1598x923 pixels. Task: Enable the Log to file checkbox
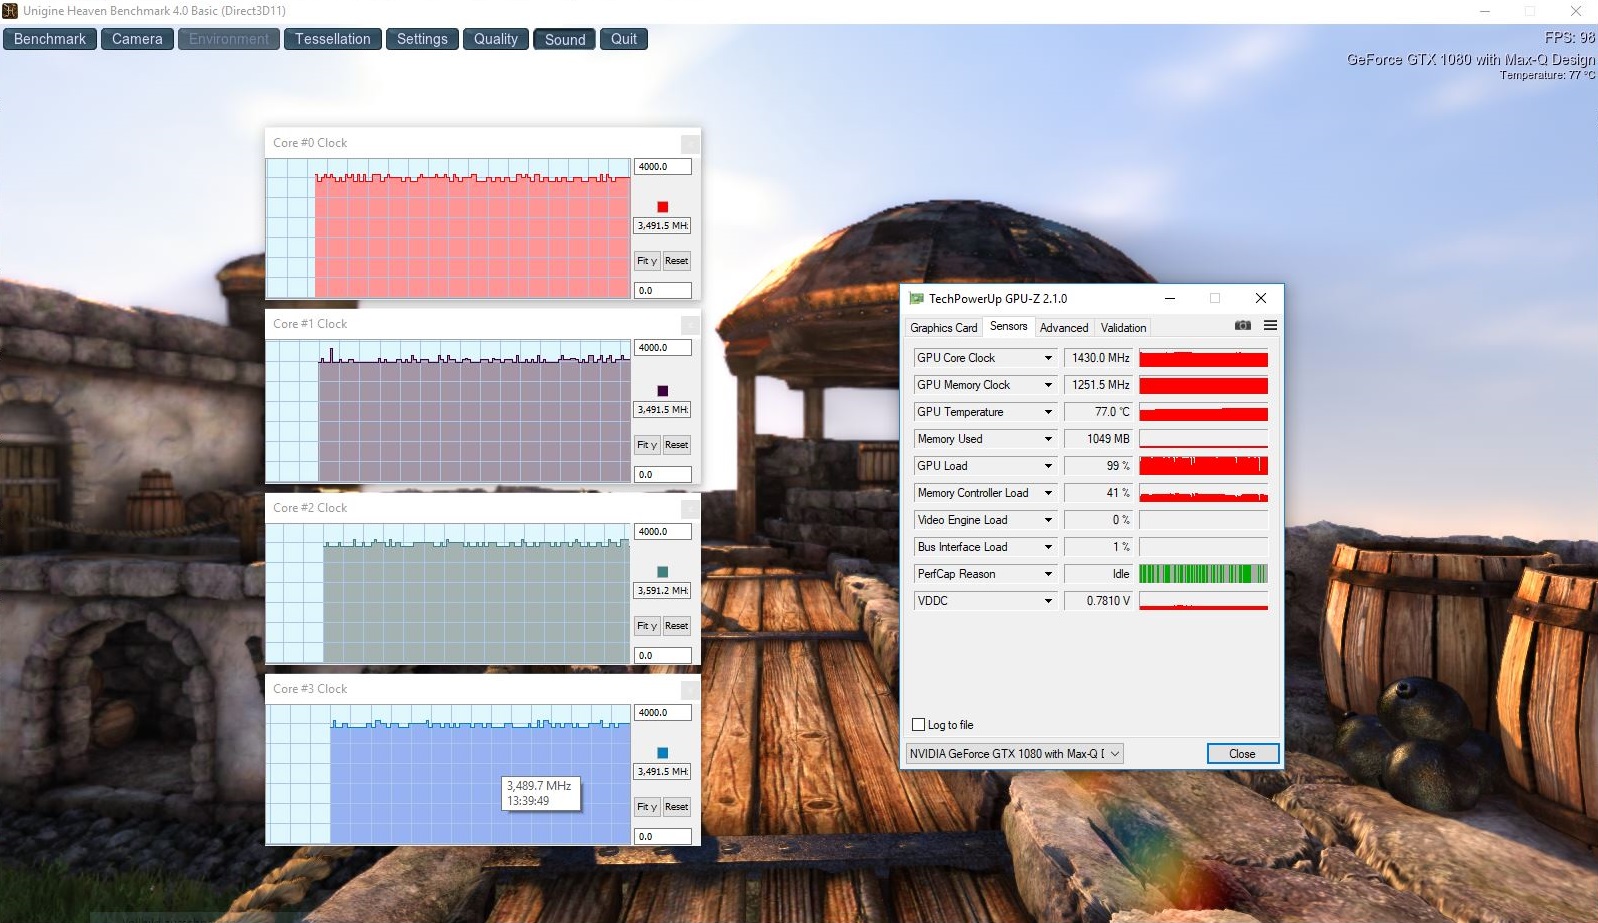[919, 725]
